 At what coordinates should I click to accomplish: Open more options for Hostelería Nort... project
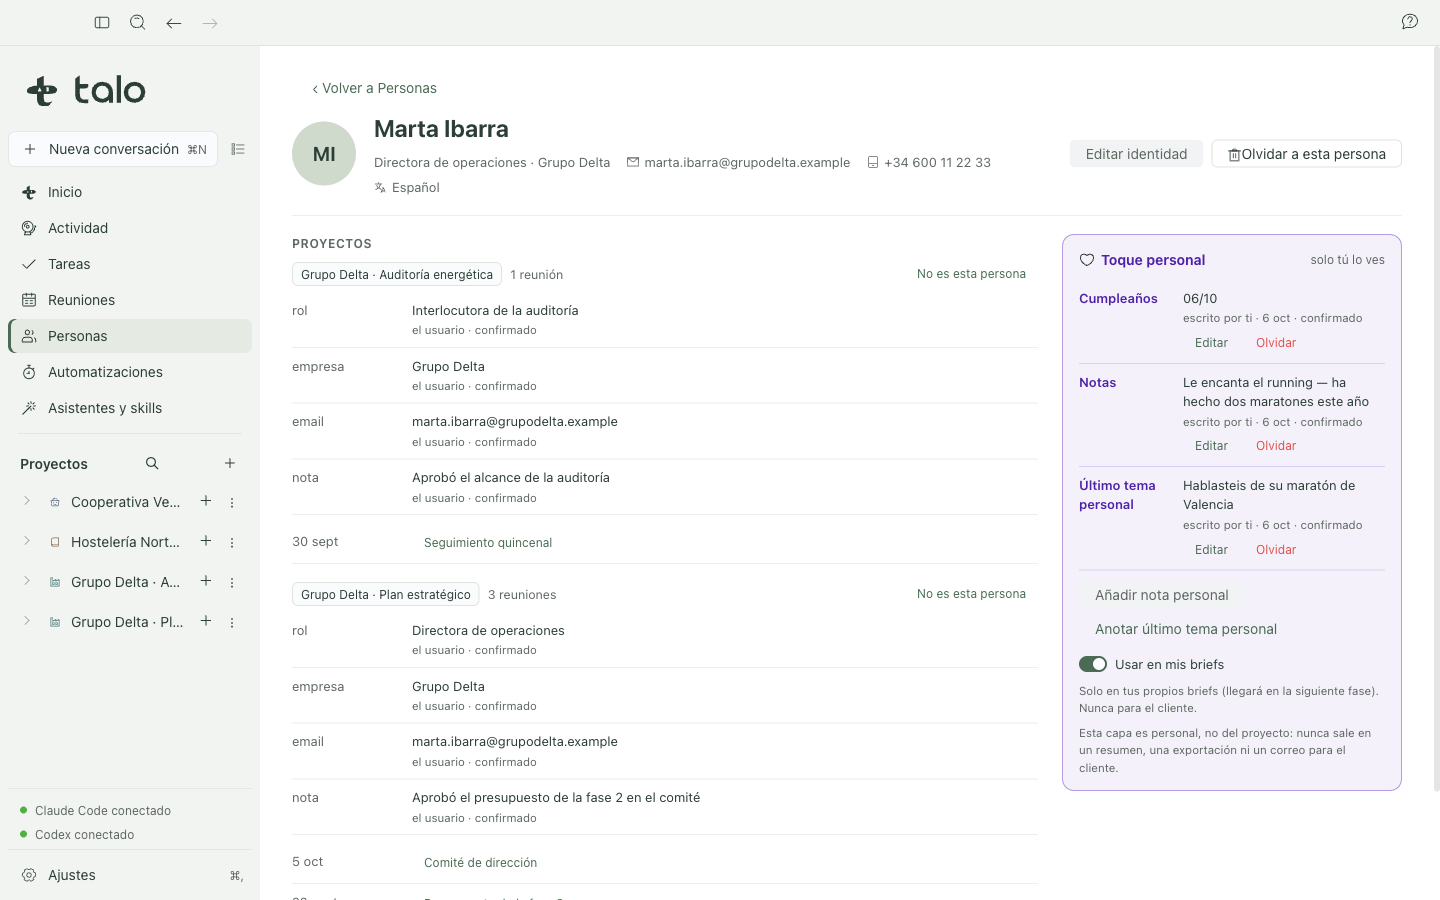[232, 542]
